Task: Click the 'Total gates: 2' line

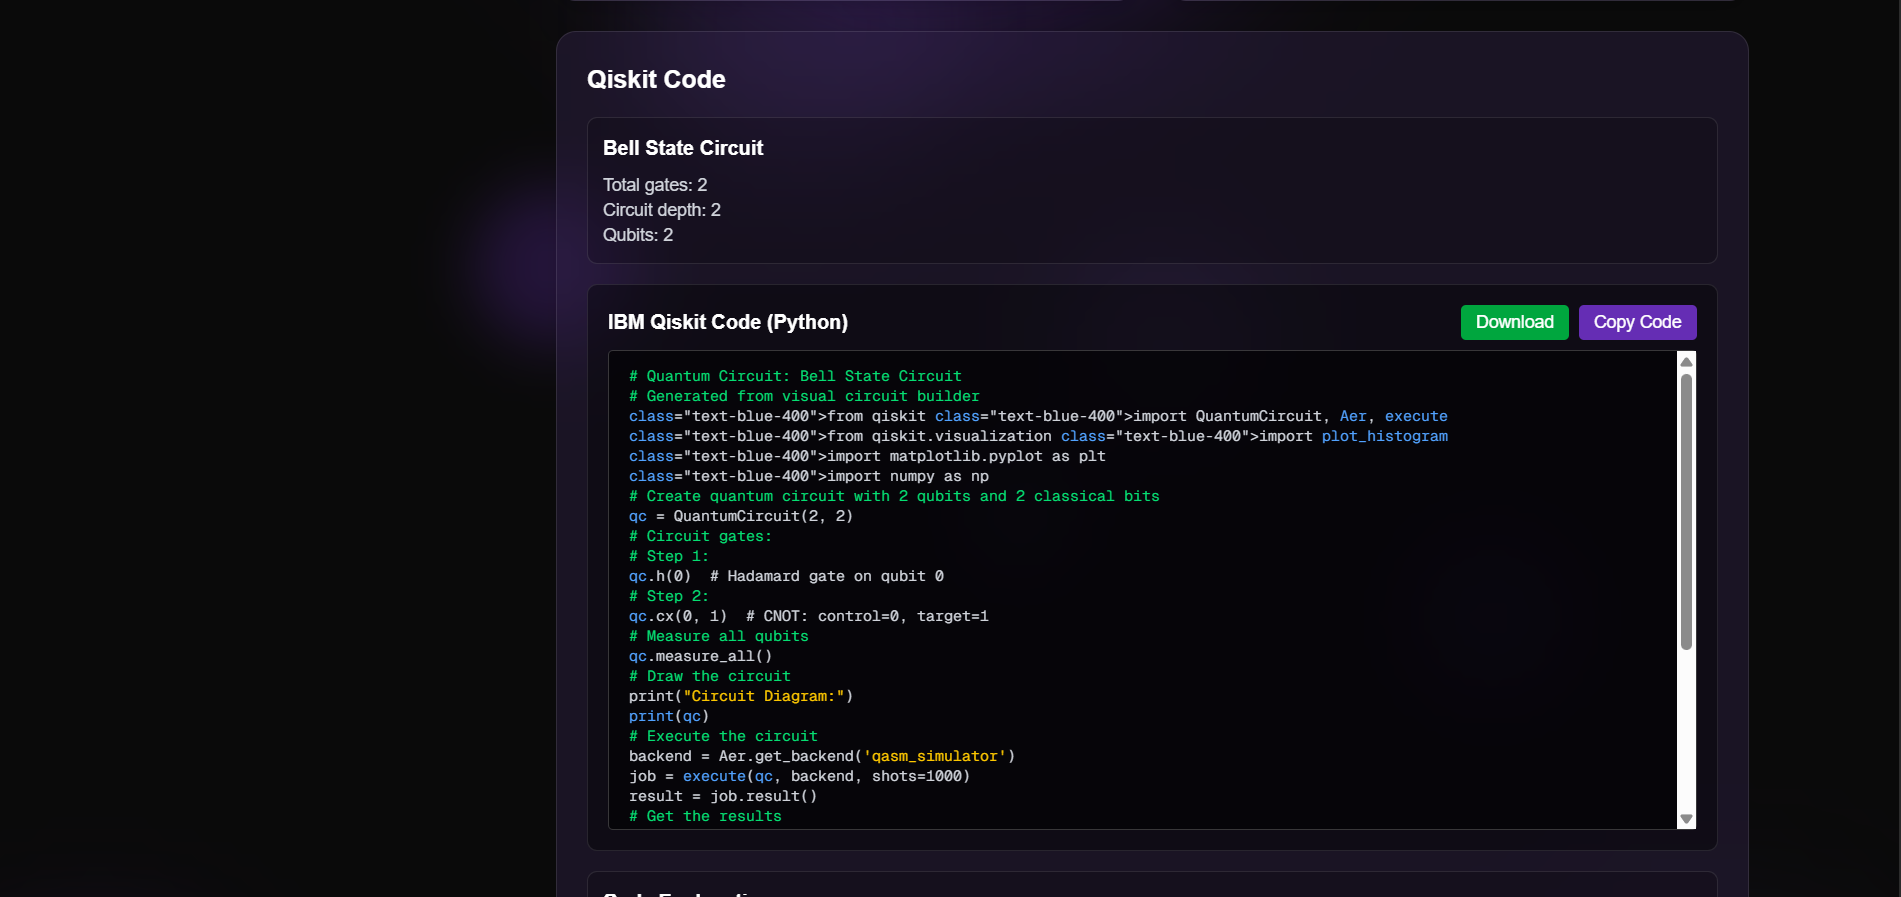Action: [x=655, y=185]
